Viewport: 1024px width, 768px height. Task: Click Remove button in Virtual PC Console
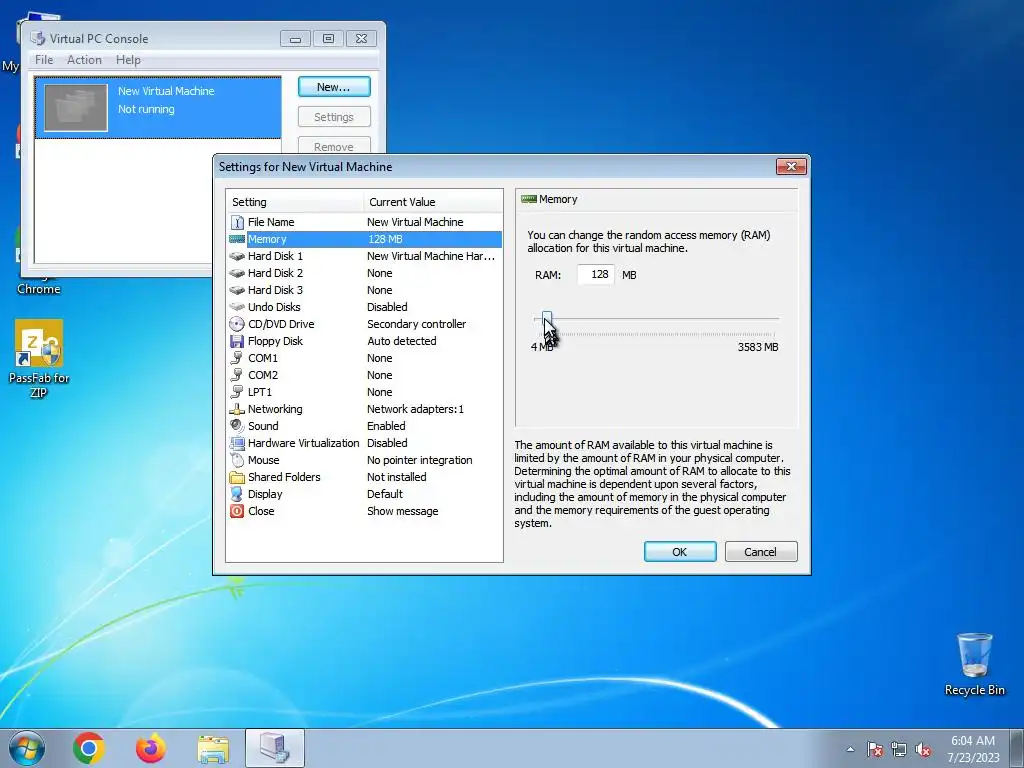pos(334,146)
